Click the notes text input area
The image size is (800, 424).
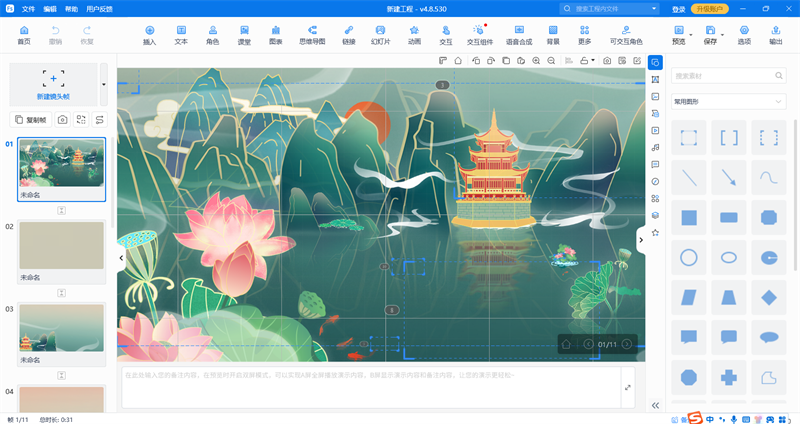point(370,387)
